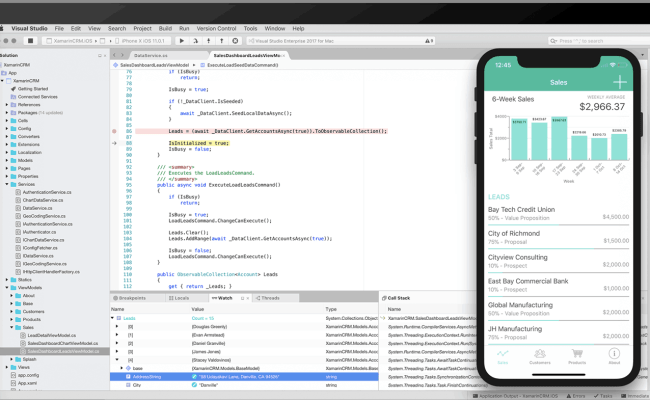Expand the References folder in Solution
Image resolution: width=650 pixels, height=400 pixels.
tap(7, 105)
